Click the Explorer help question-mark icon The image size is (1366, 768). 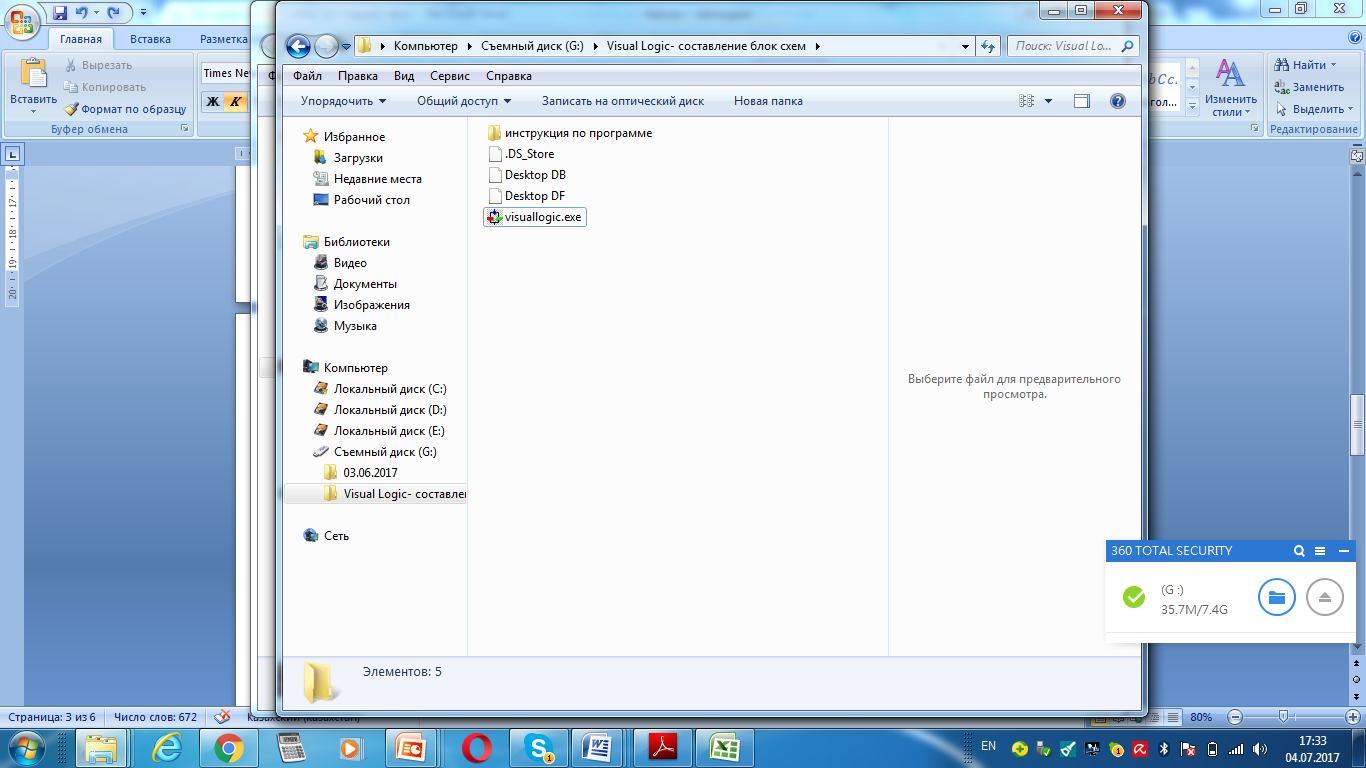coord(1118,101)
